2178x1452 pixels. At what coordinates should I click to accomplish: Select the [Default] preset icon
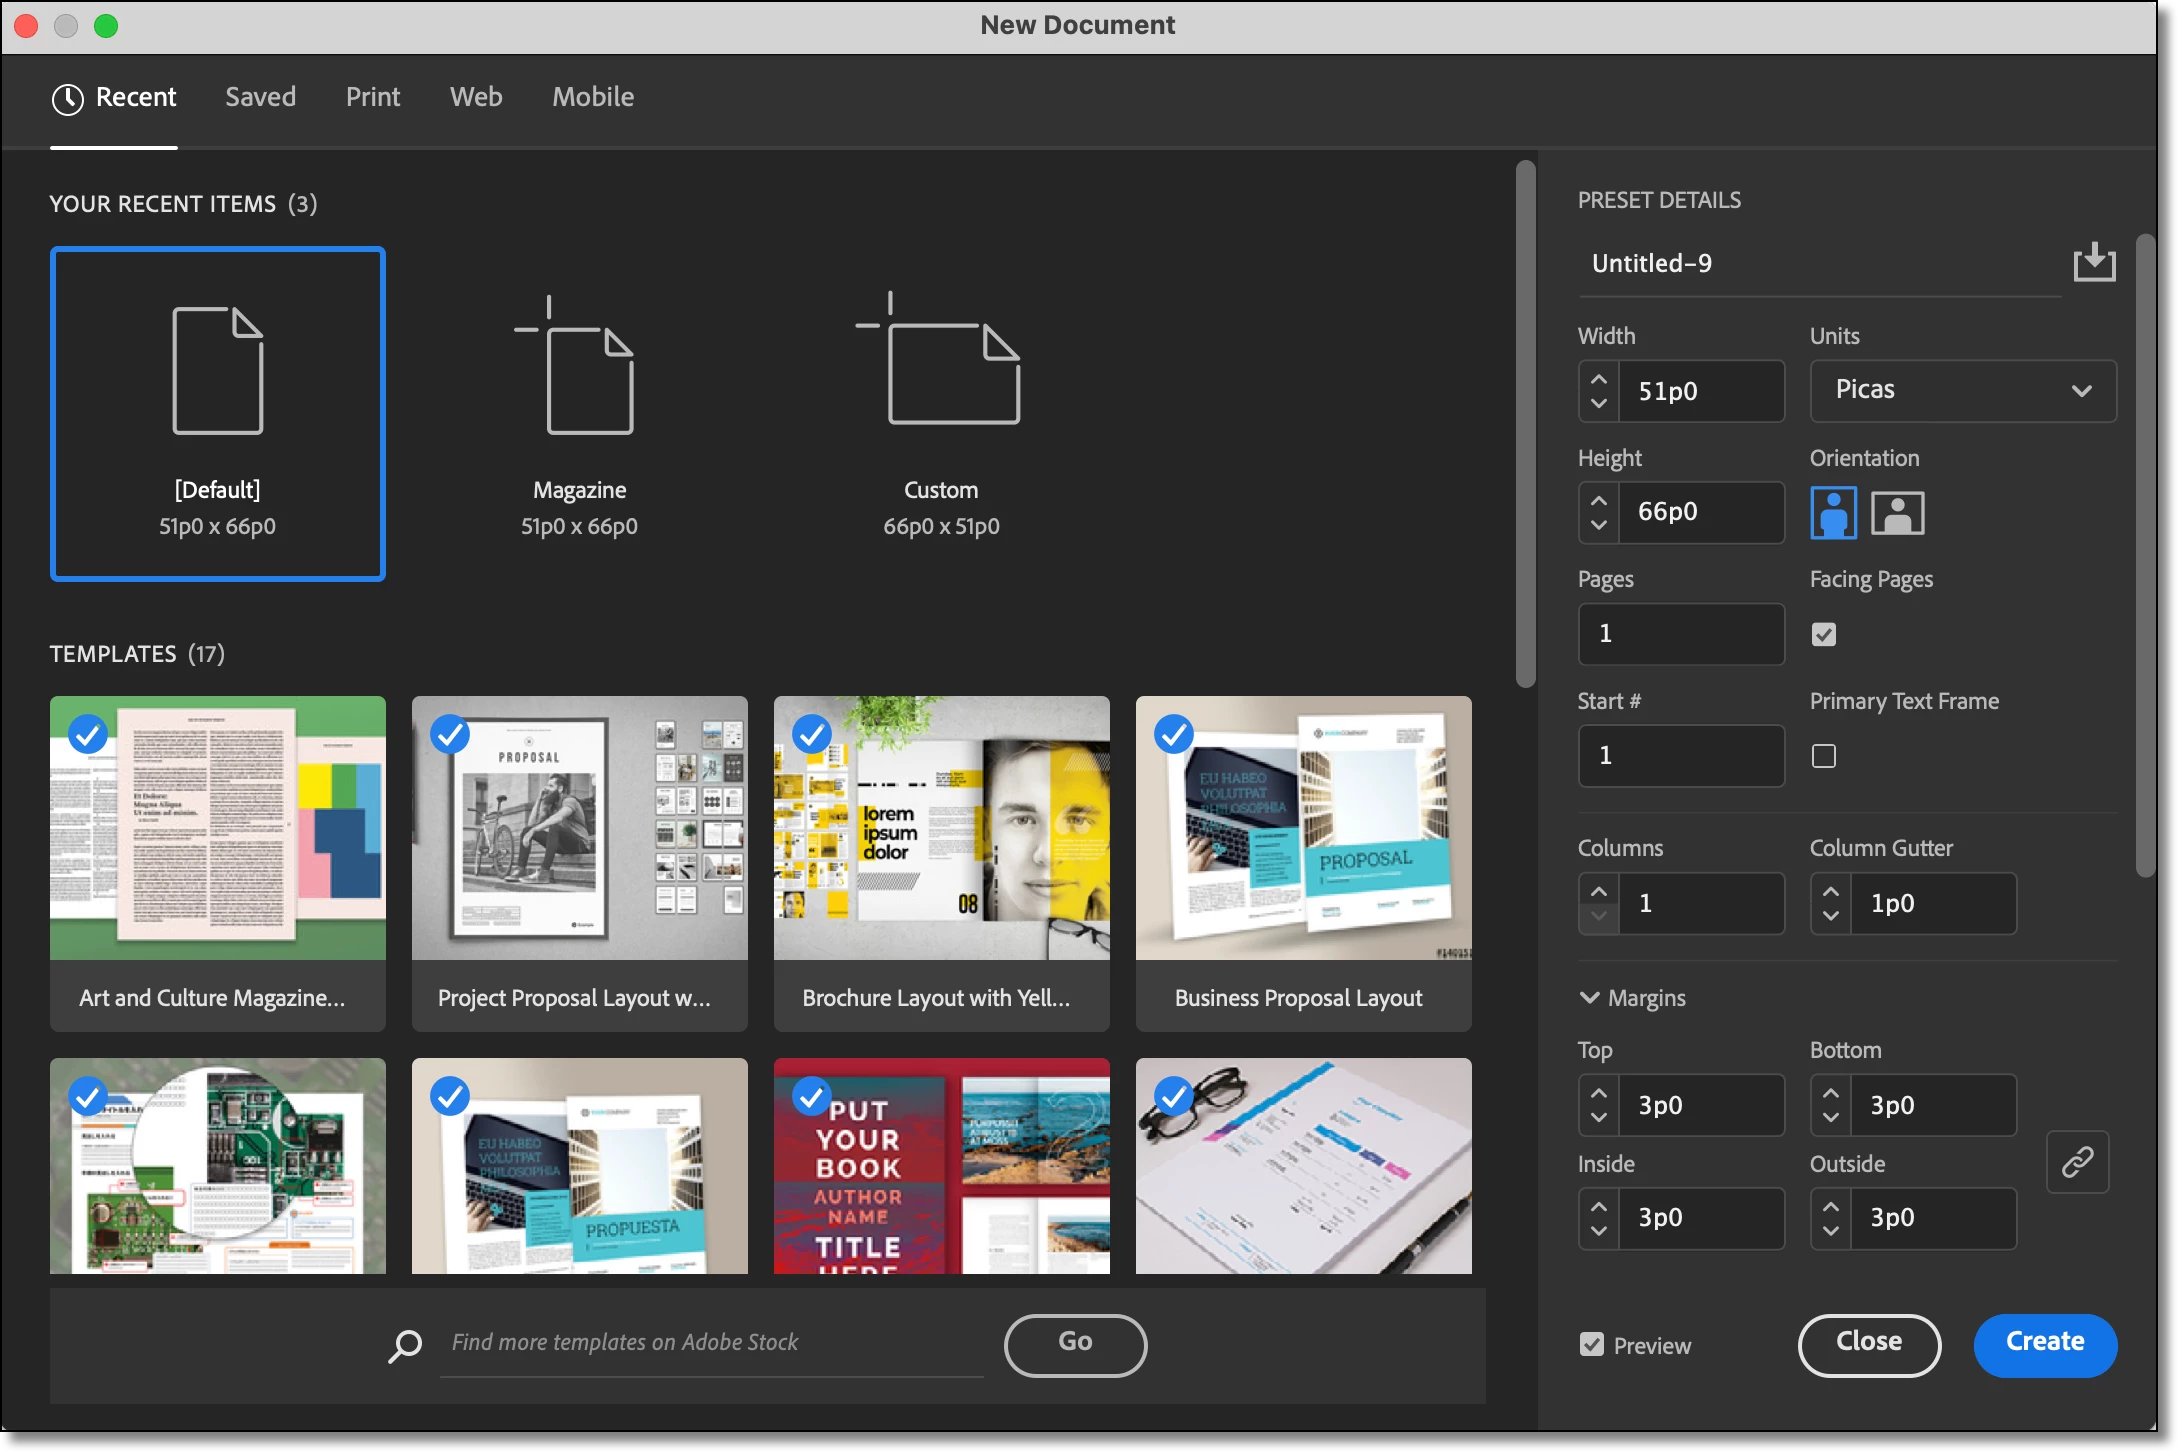(217, 370)
